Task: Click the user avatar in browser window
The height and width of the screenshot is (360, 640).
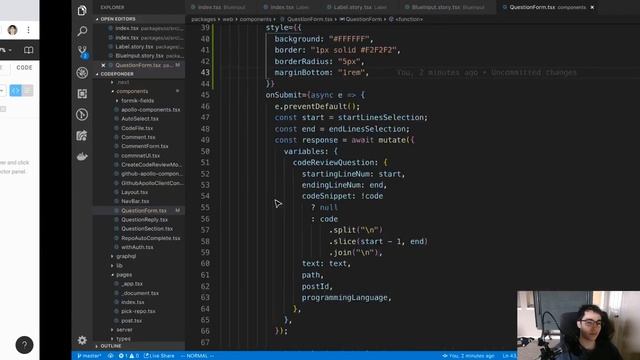Action: (12, 30)
